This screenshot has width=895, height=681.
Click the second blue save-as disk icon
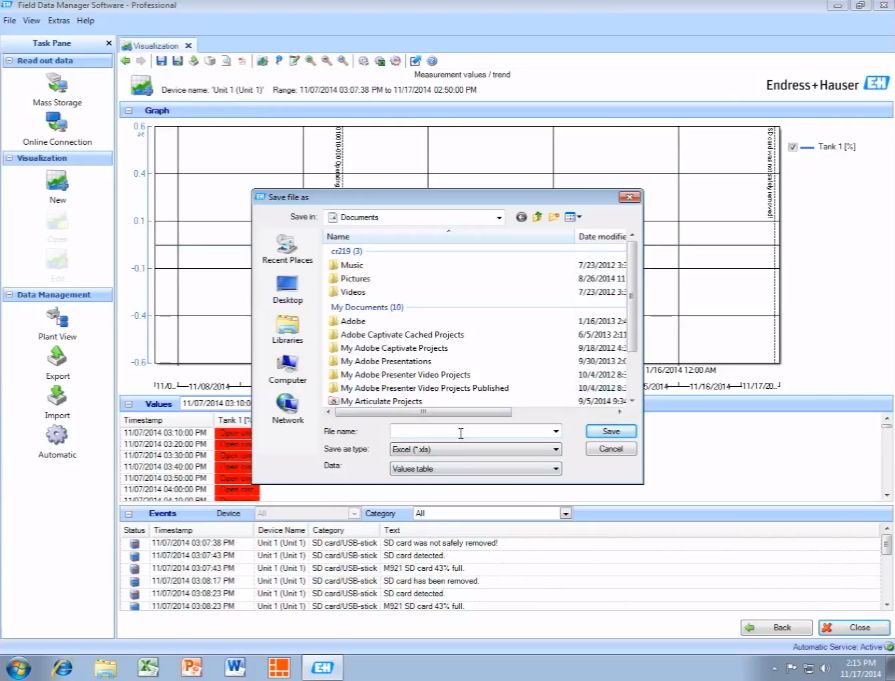point(178,61)
